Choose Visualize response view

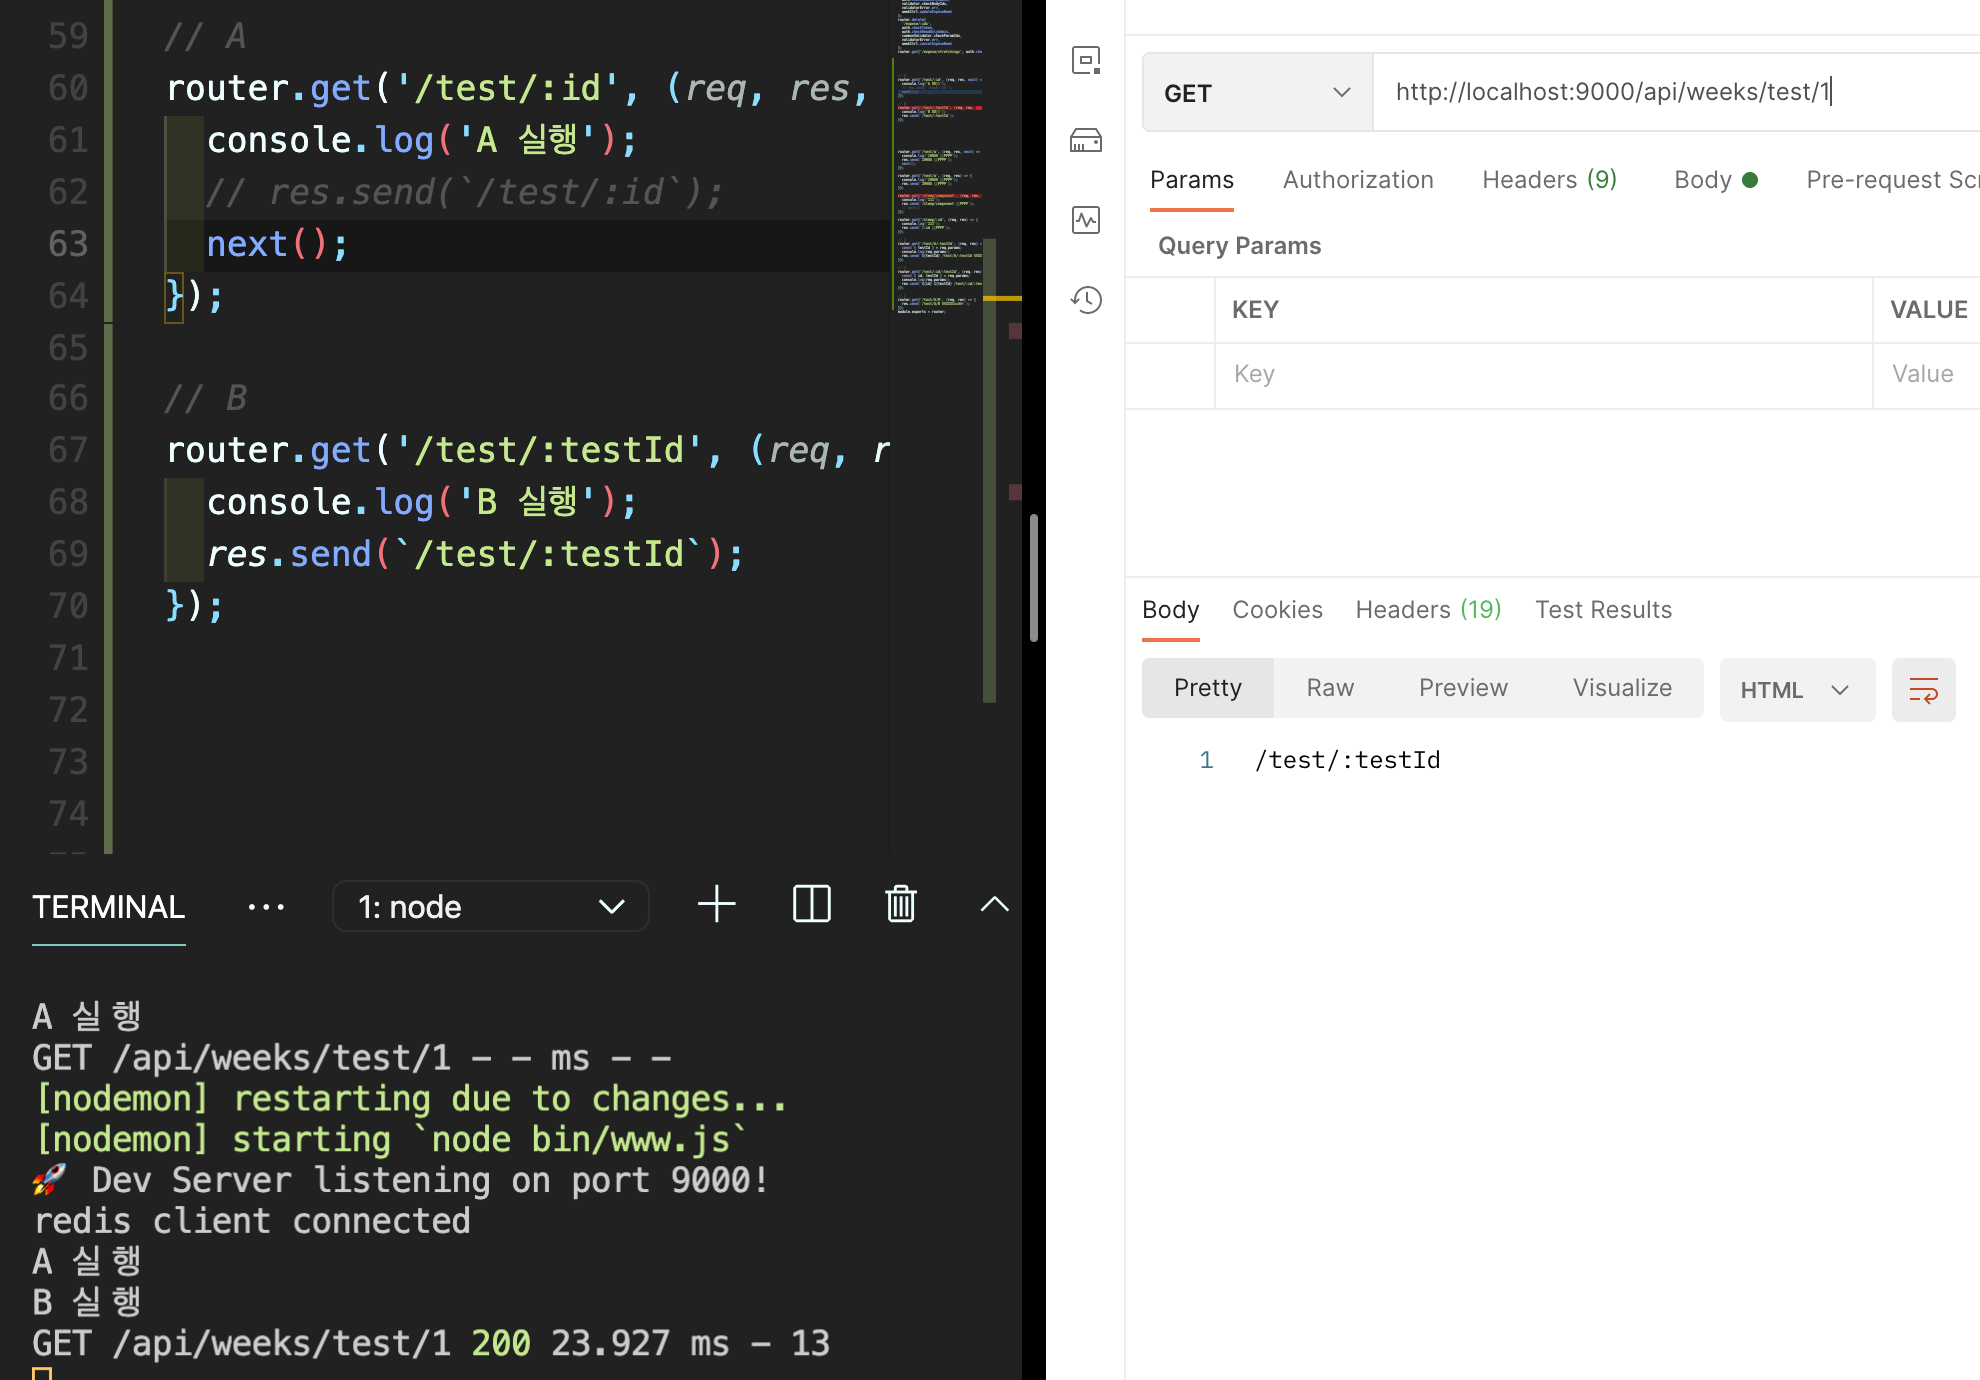click(1621, 688)
